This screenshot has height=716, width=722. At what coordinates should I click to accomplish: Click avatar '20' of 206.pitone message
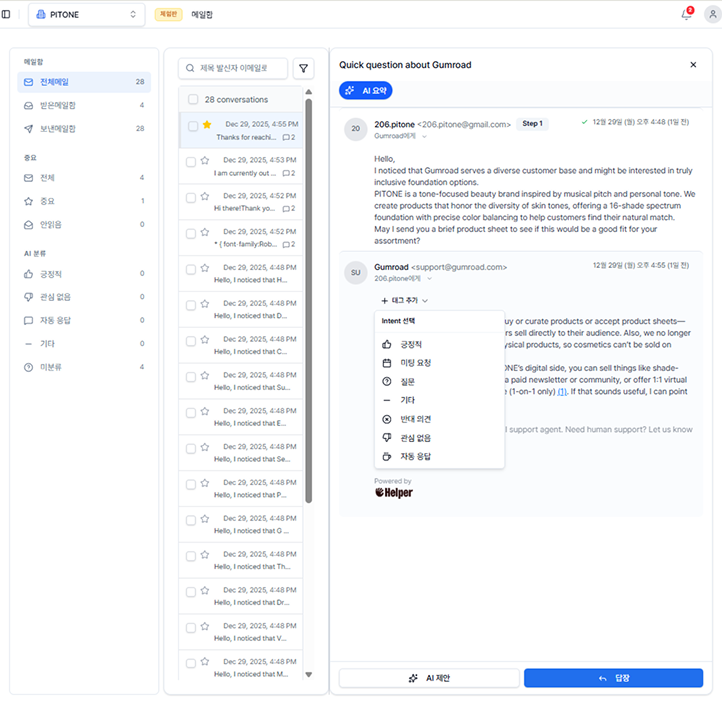point(355,129)
